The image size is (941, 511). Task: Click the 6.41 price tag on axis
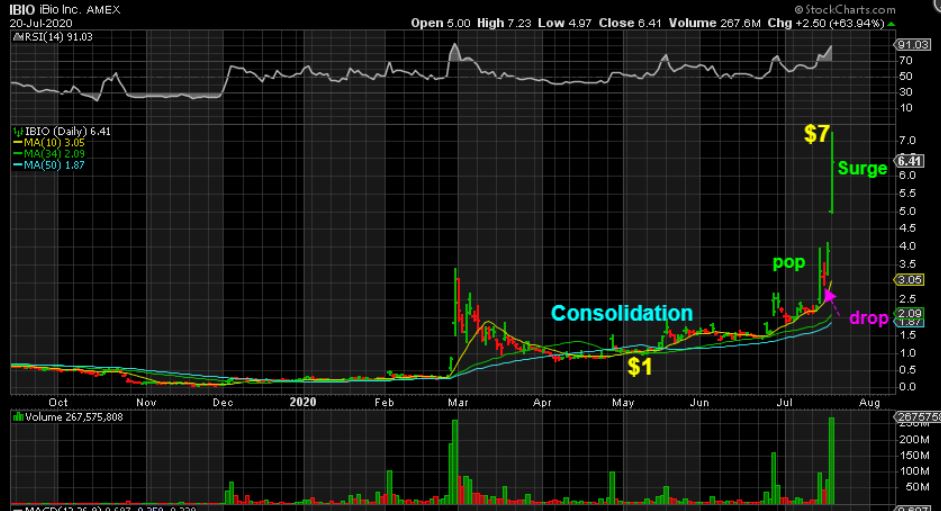(909, 160)
